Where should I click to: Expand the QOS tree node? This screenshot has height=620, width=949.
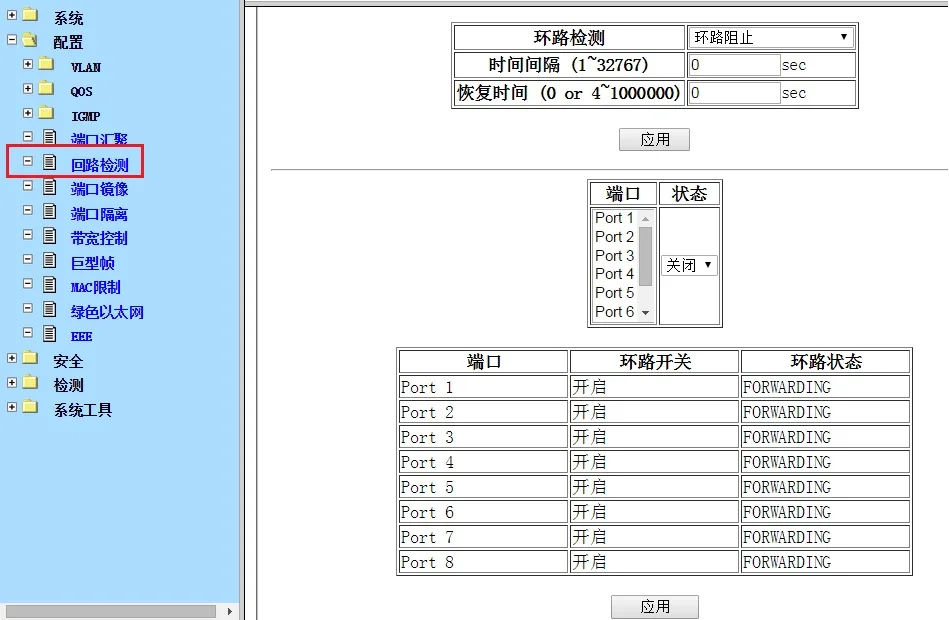28,88
